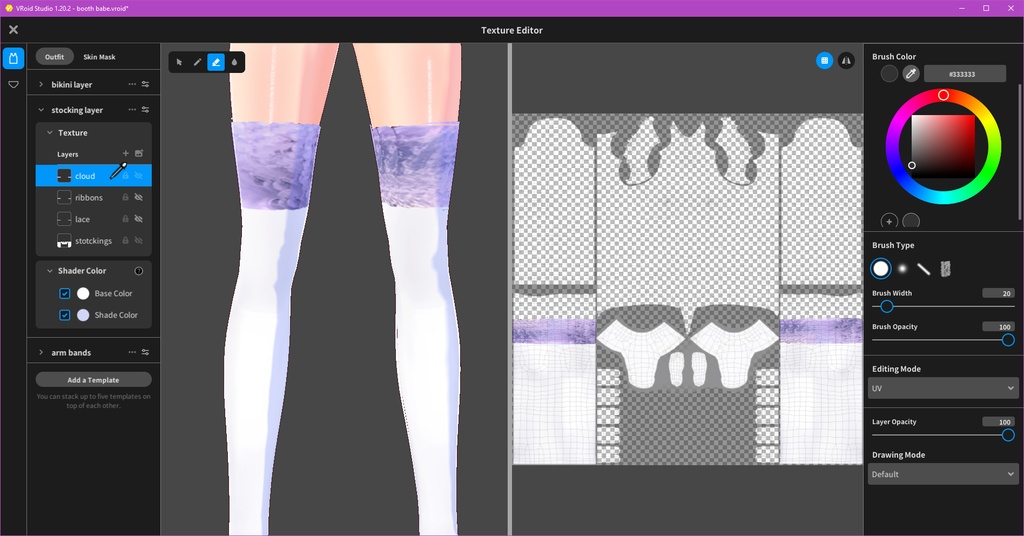This screenshot has height=536, width=1024.
Task: Select the ribbons layer
Action: pos(93,197)
